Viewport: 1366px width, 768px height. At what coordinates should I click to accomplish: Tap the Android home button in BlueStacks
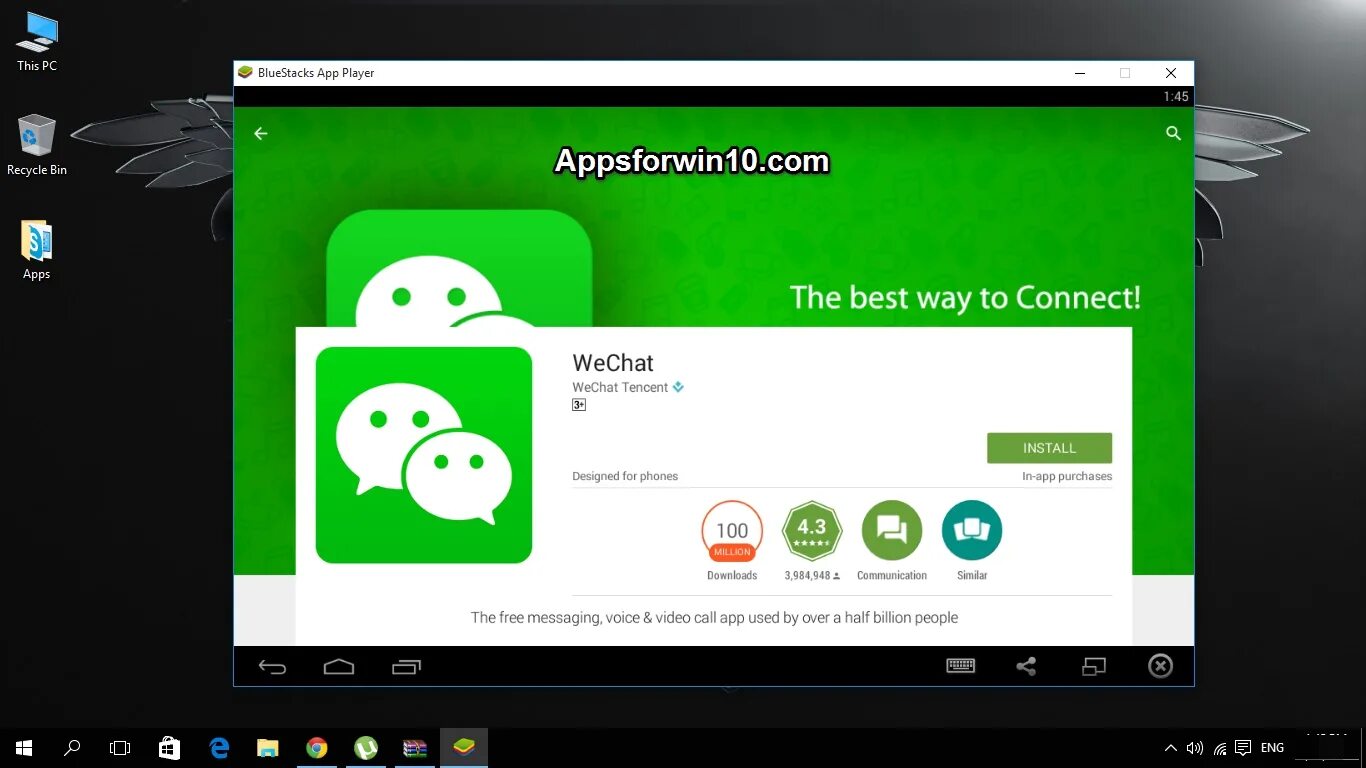pos(339,667)
